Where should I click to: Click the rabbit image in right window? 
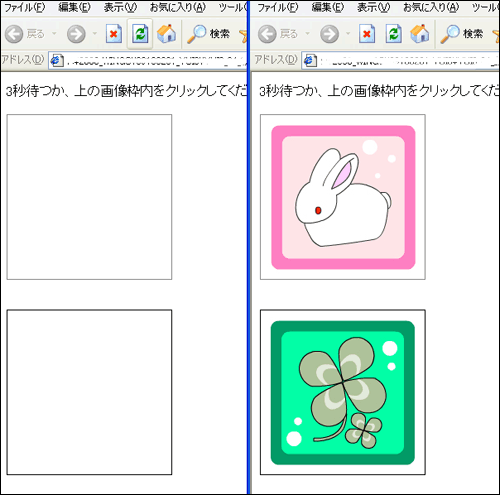(343, 197)
